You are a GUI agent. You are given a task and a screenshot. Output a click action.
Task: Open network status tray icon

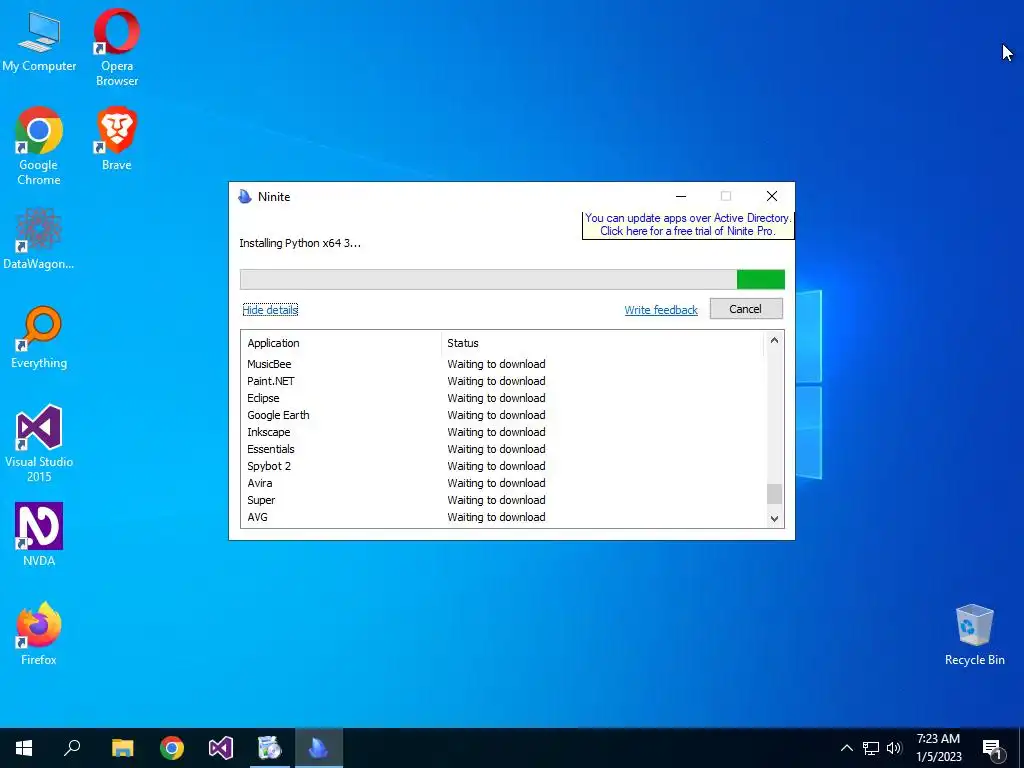tap(871, 748)
